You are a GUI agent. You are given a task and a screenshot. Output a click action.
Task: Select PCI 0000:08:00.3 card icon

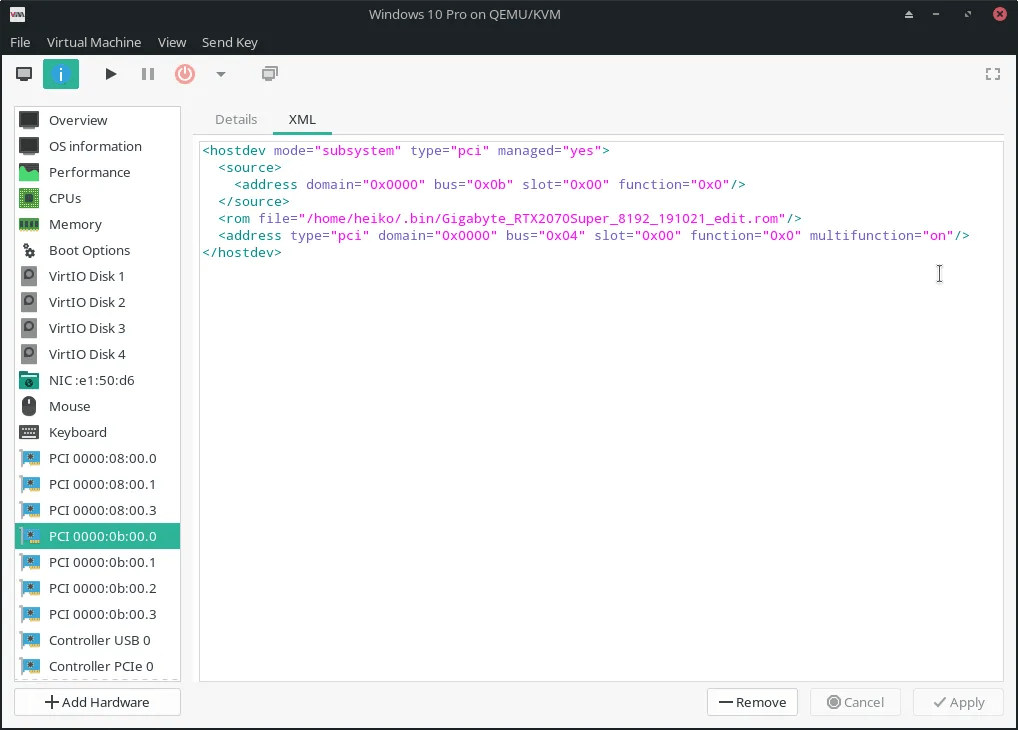(30, 510)
